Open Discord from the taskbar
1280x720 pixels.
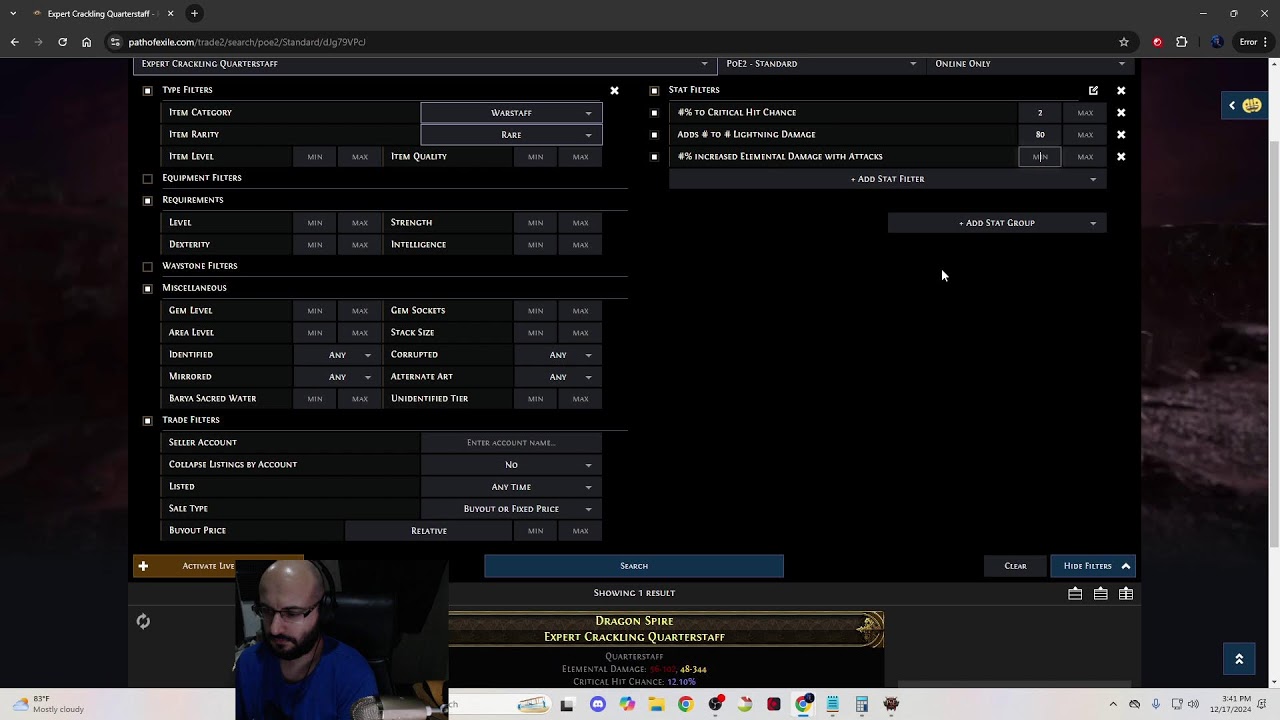[598, 704]
